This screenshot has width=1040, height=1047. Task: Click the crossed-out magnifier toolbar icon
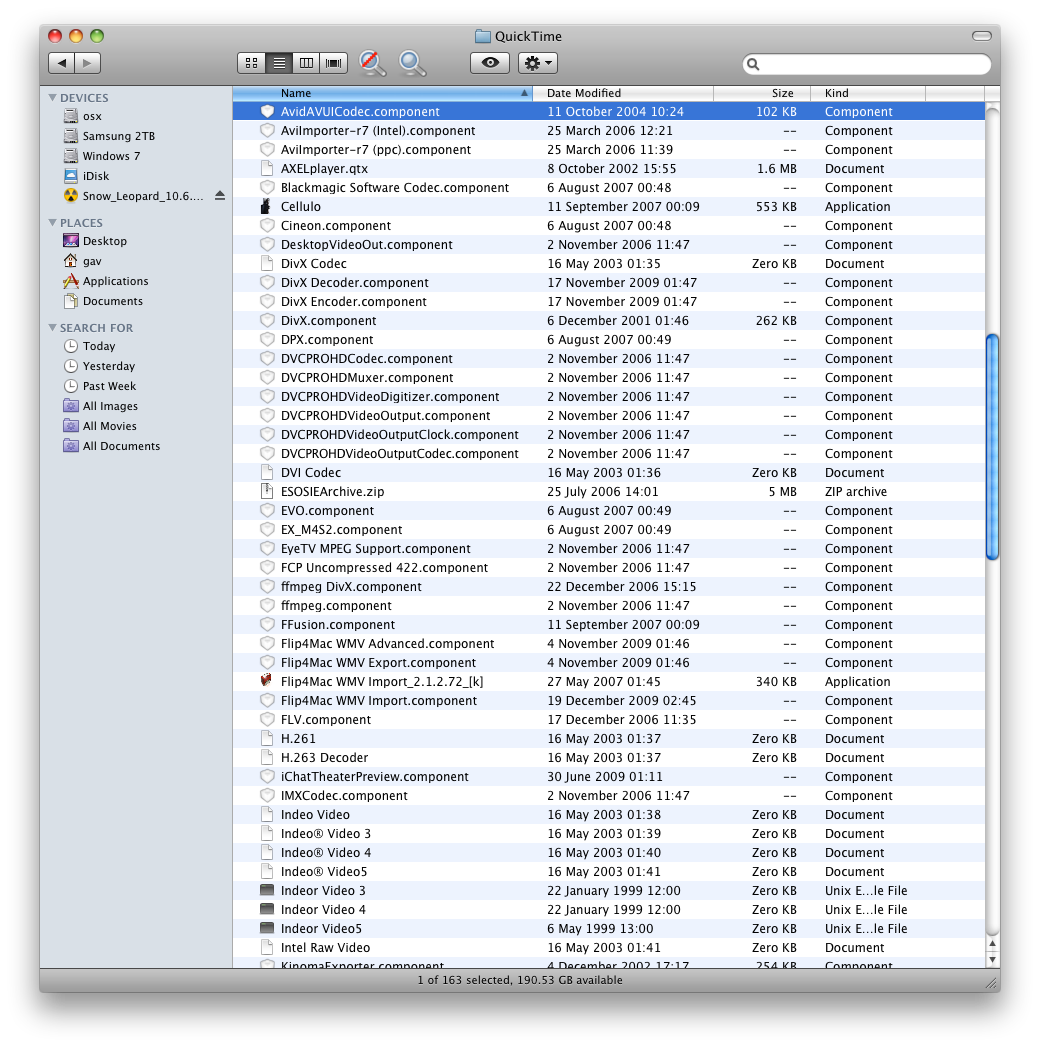coord(372,63)
